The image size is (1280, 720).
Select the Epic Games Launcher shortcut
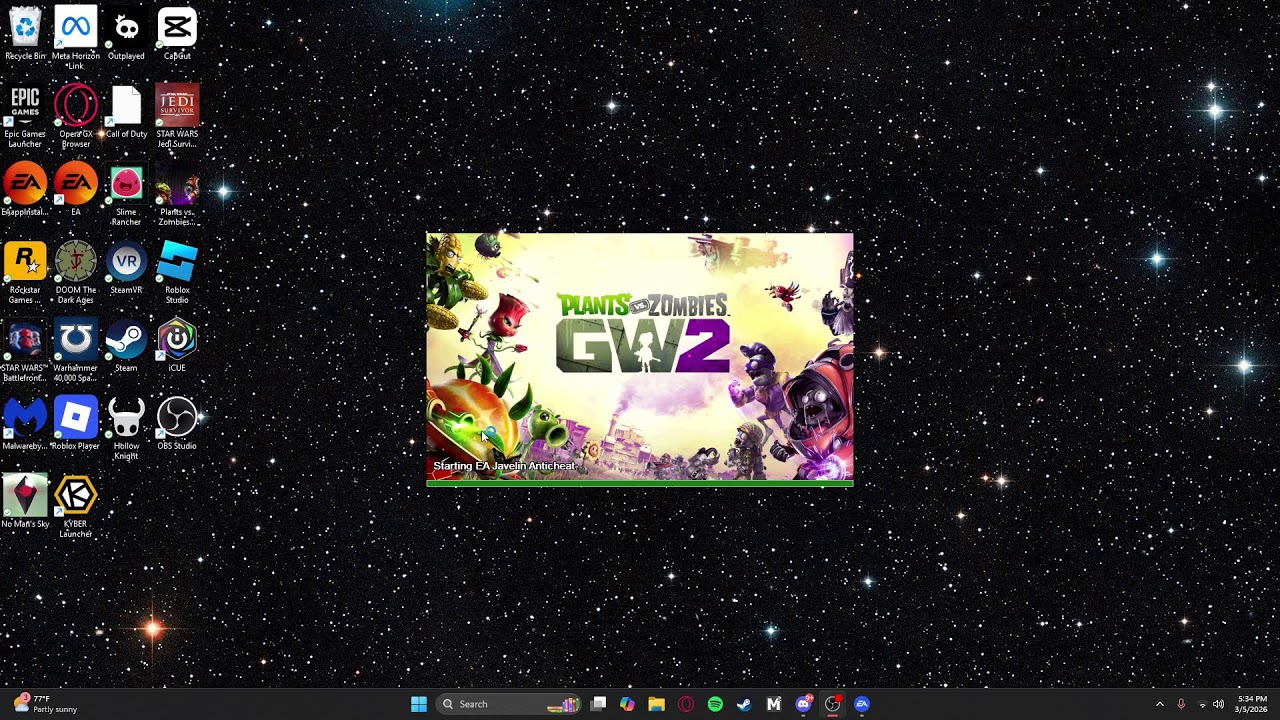tap(25, 117)
